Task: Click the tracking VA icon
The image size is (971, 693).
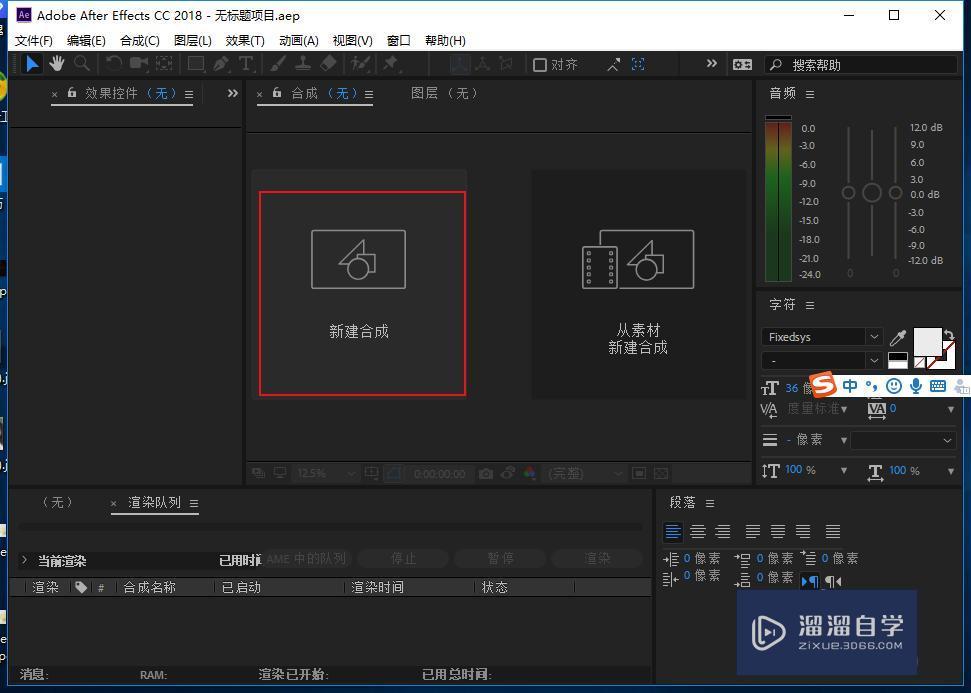Action: 877,409
